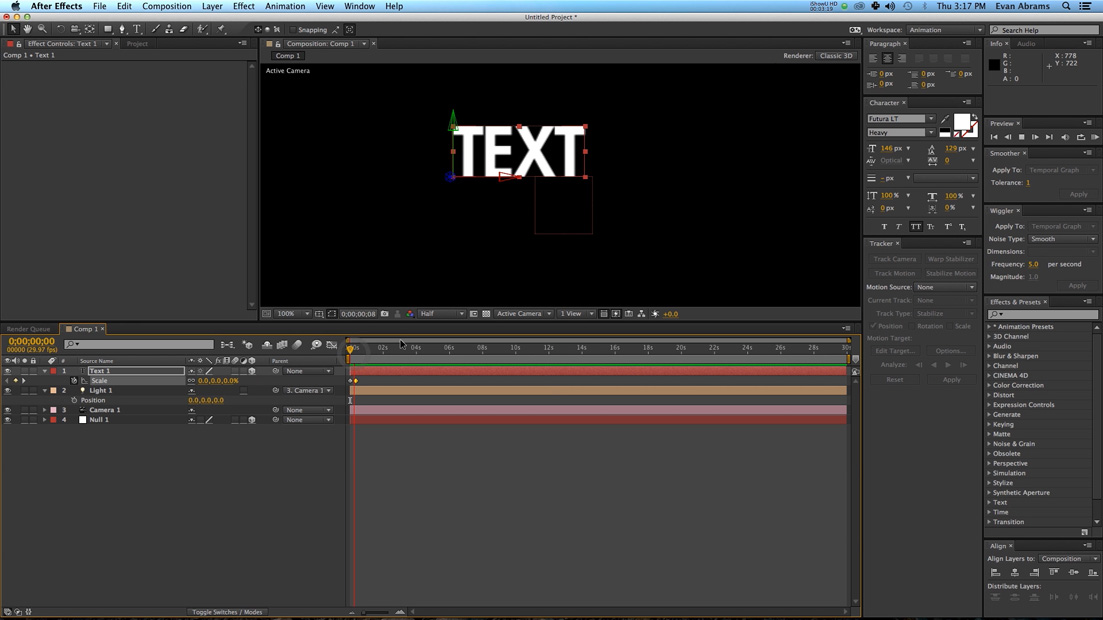Select the Unified Camera tool
Image resolution: width=1103 pixels, height=620 pixels.
[x=75, y=30]
